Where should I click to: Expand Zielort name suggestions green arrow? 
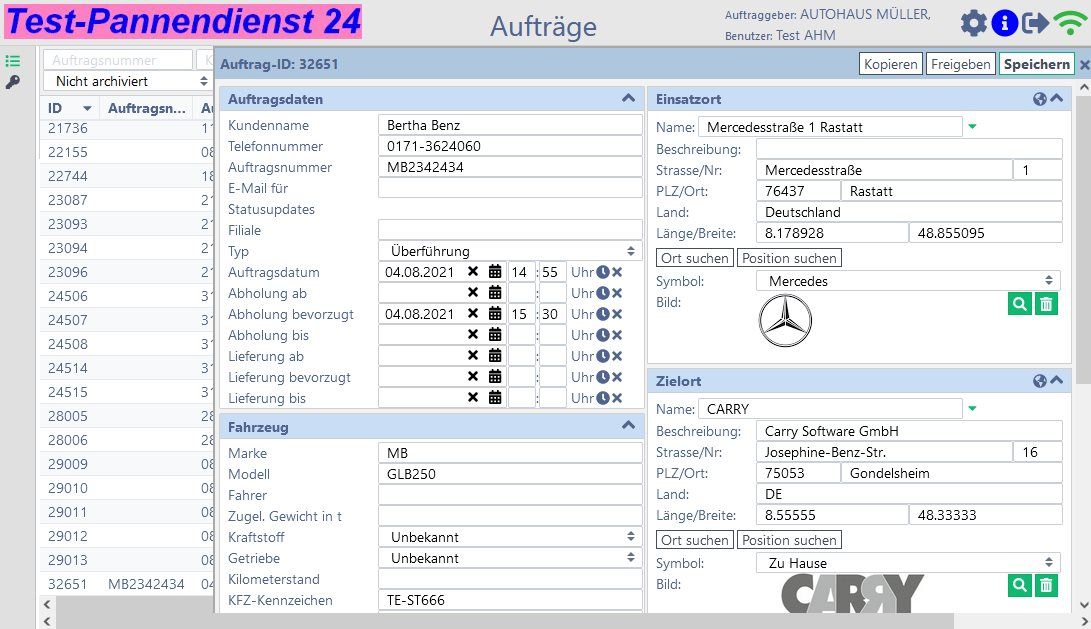click(973, 408)
